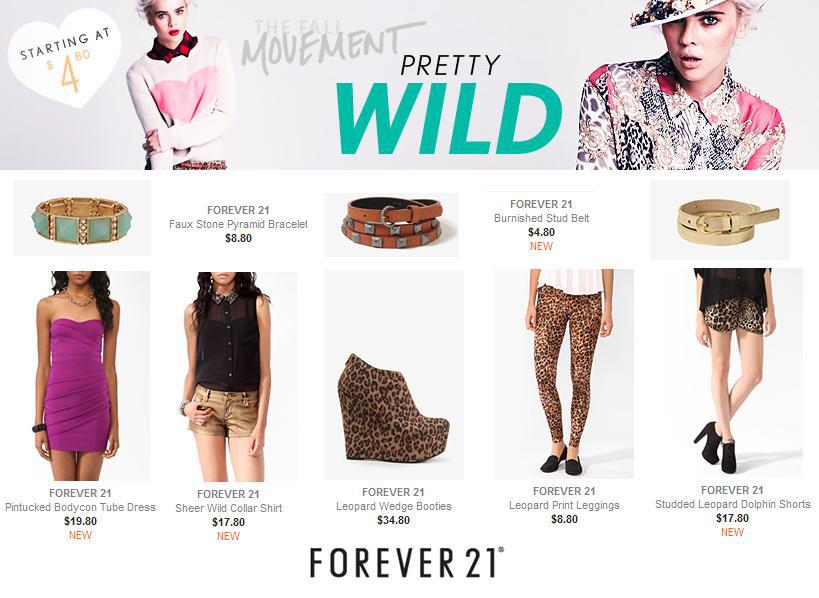Screen dimensions: 819x598
Task: View the Leopard Print Leggings photo
Action: pyautogui.click(x=564, y=373)
